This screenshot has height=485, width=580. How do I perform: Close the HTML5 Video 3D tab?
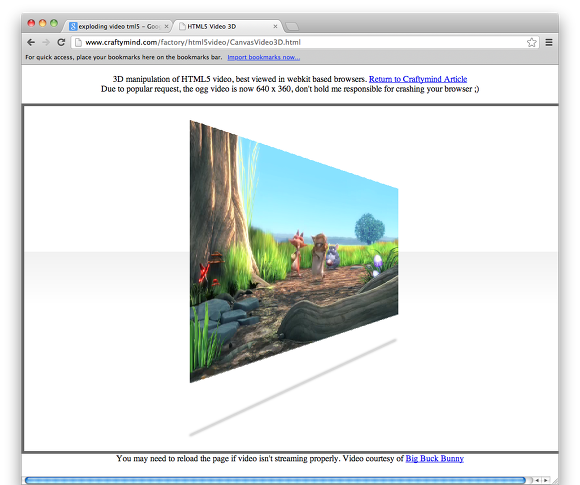coord(275,26)
